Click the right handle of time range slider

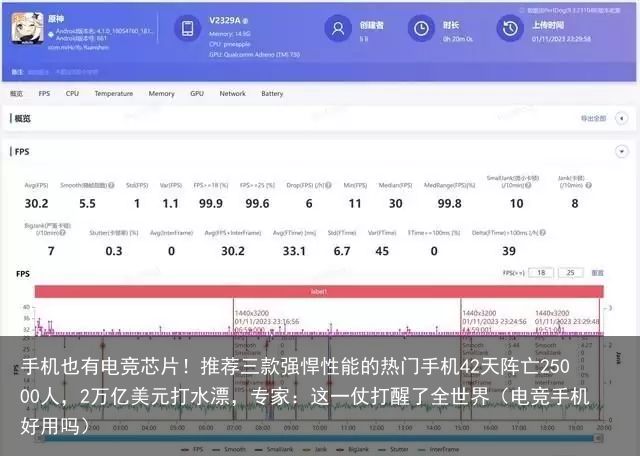(x=599, y=438)
